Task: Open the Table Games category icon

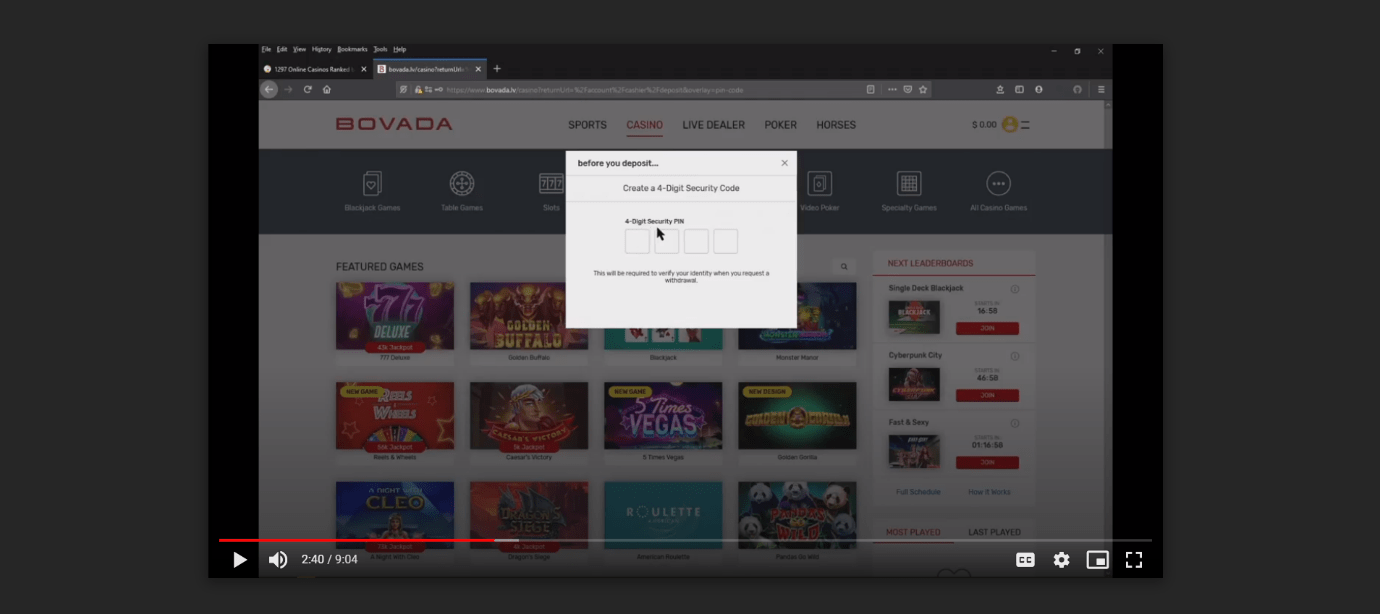Action: pos(462,184)
